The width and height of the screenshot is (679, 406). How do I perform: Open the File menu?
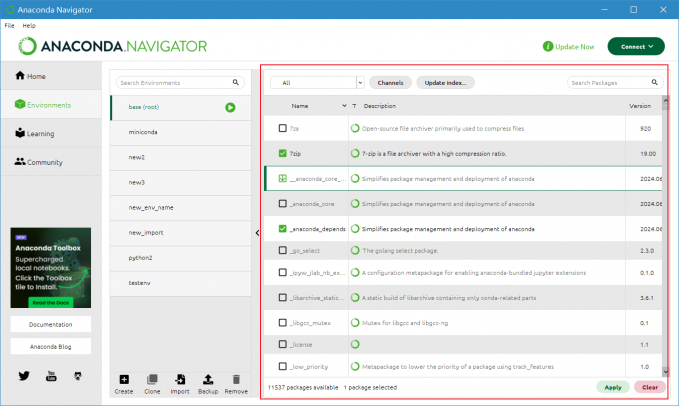pos(9,26)
